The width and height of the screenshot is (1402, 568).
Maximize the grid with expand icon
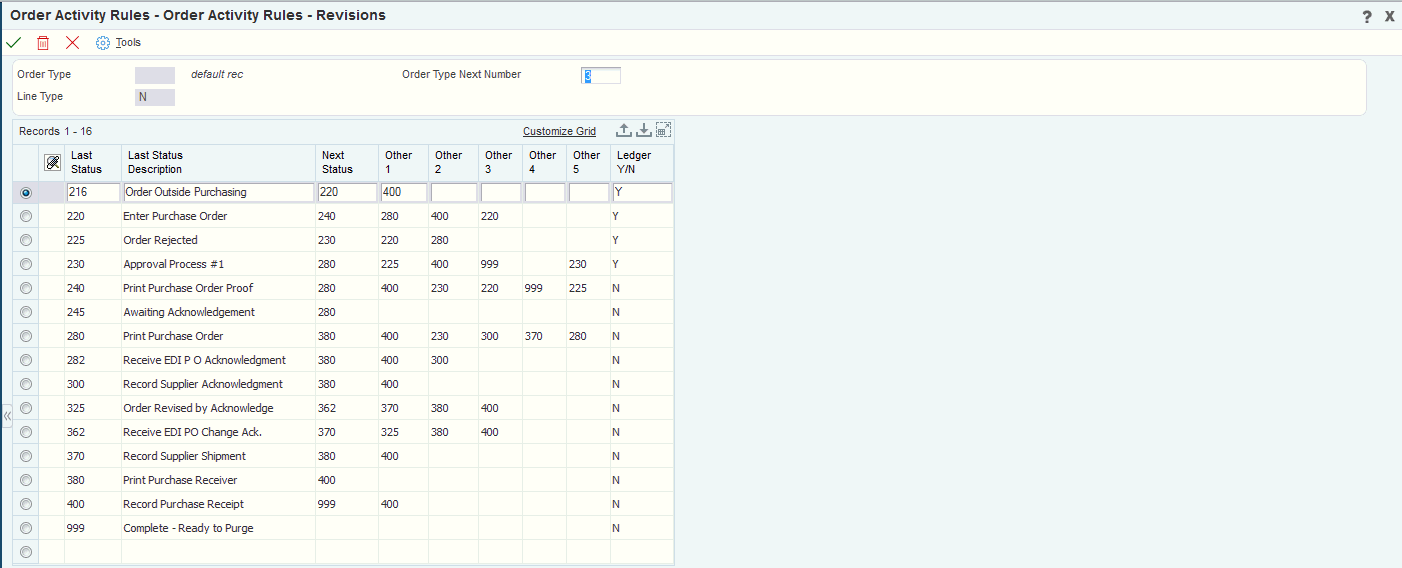[663, 130]
